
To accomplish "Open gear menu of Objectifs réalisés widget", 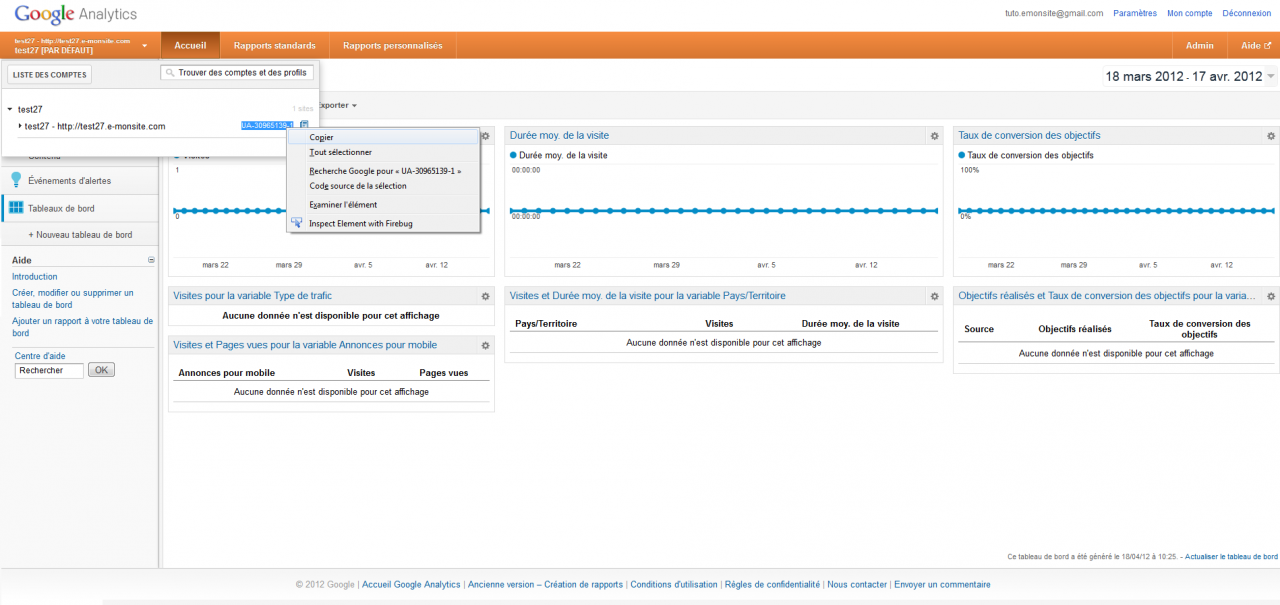I will (x=1271, y=296).
